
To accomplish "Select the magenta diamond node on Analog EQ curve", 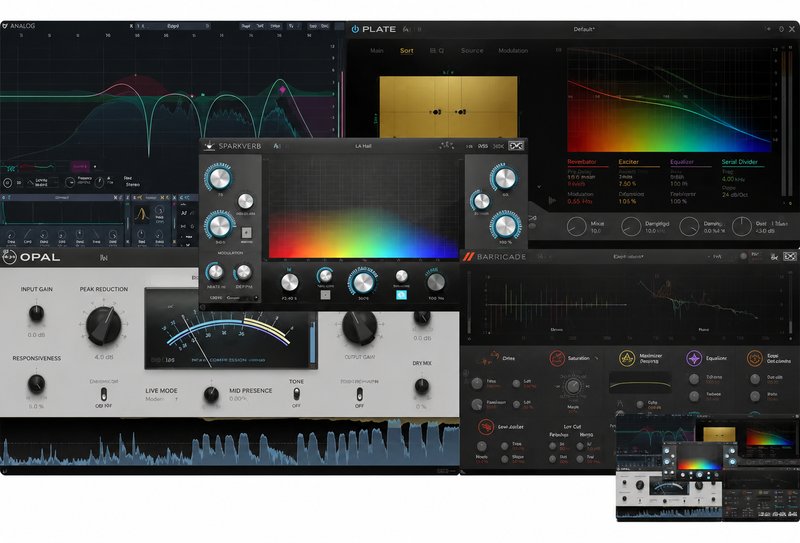I will [x=282, y=90].
